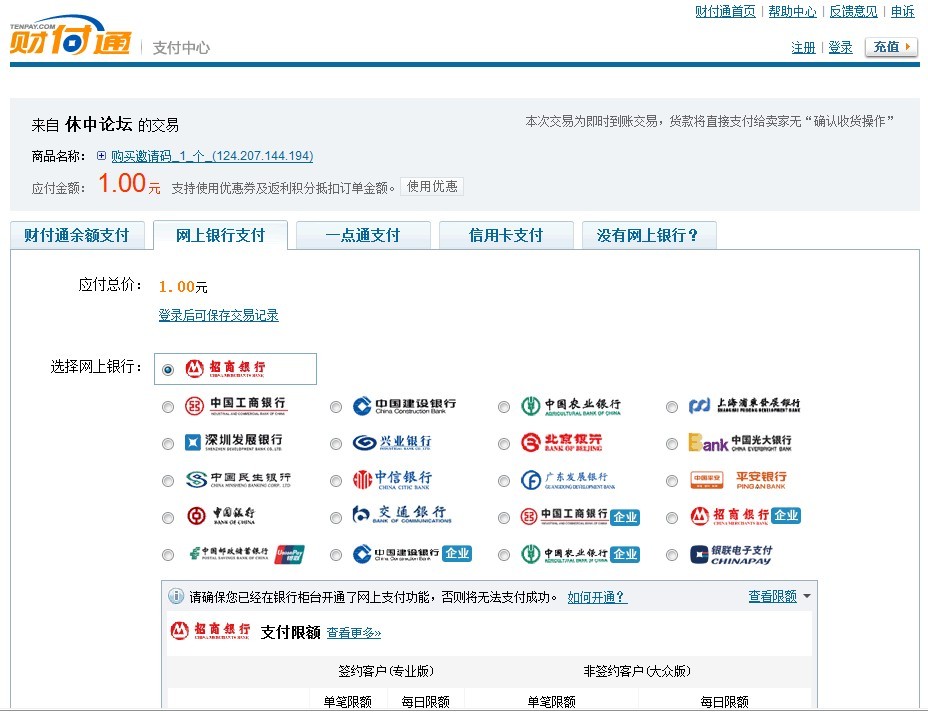Open the 信用卡支付 tab

506,236
